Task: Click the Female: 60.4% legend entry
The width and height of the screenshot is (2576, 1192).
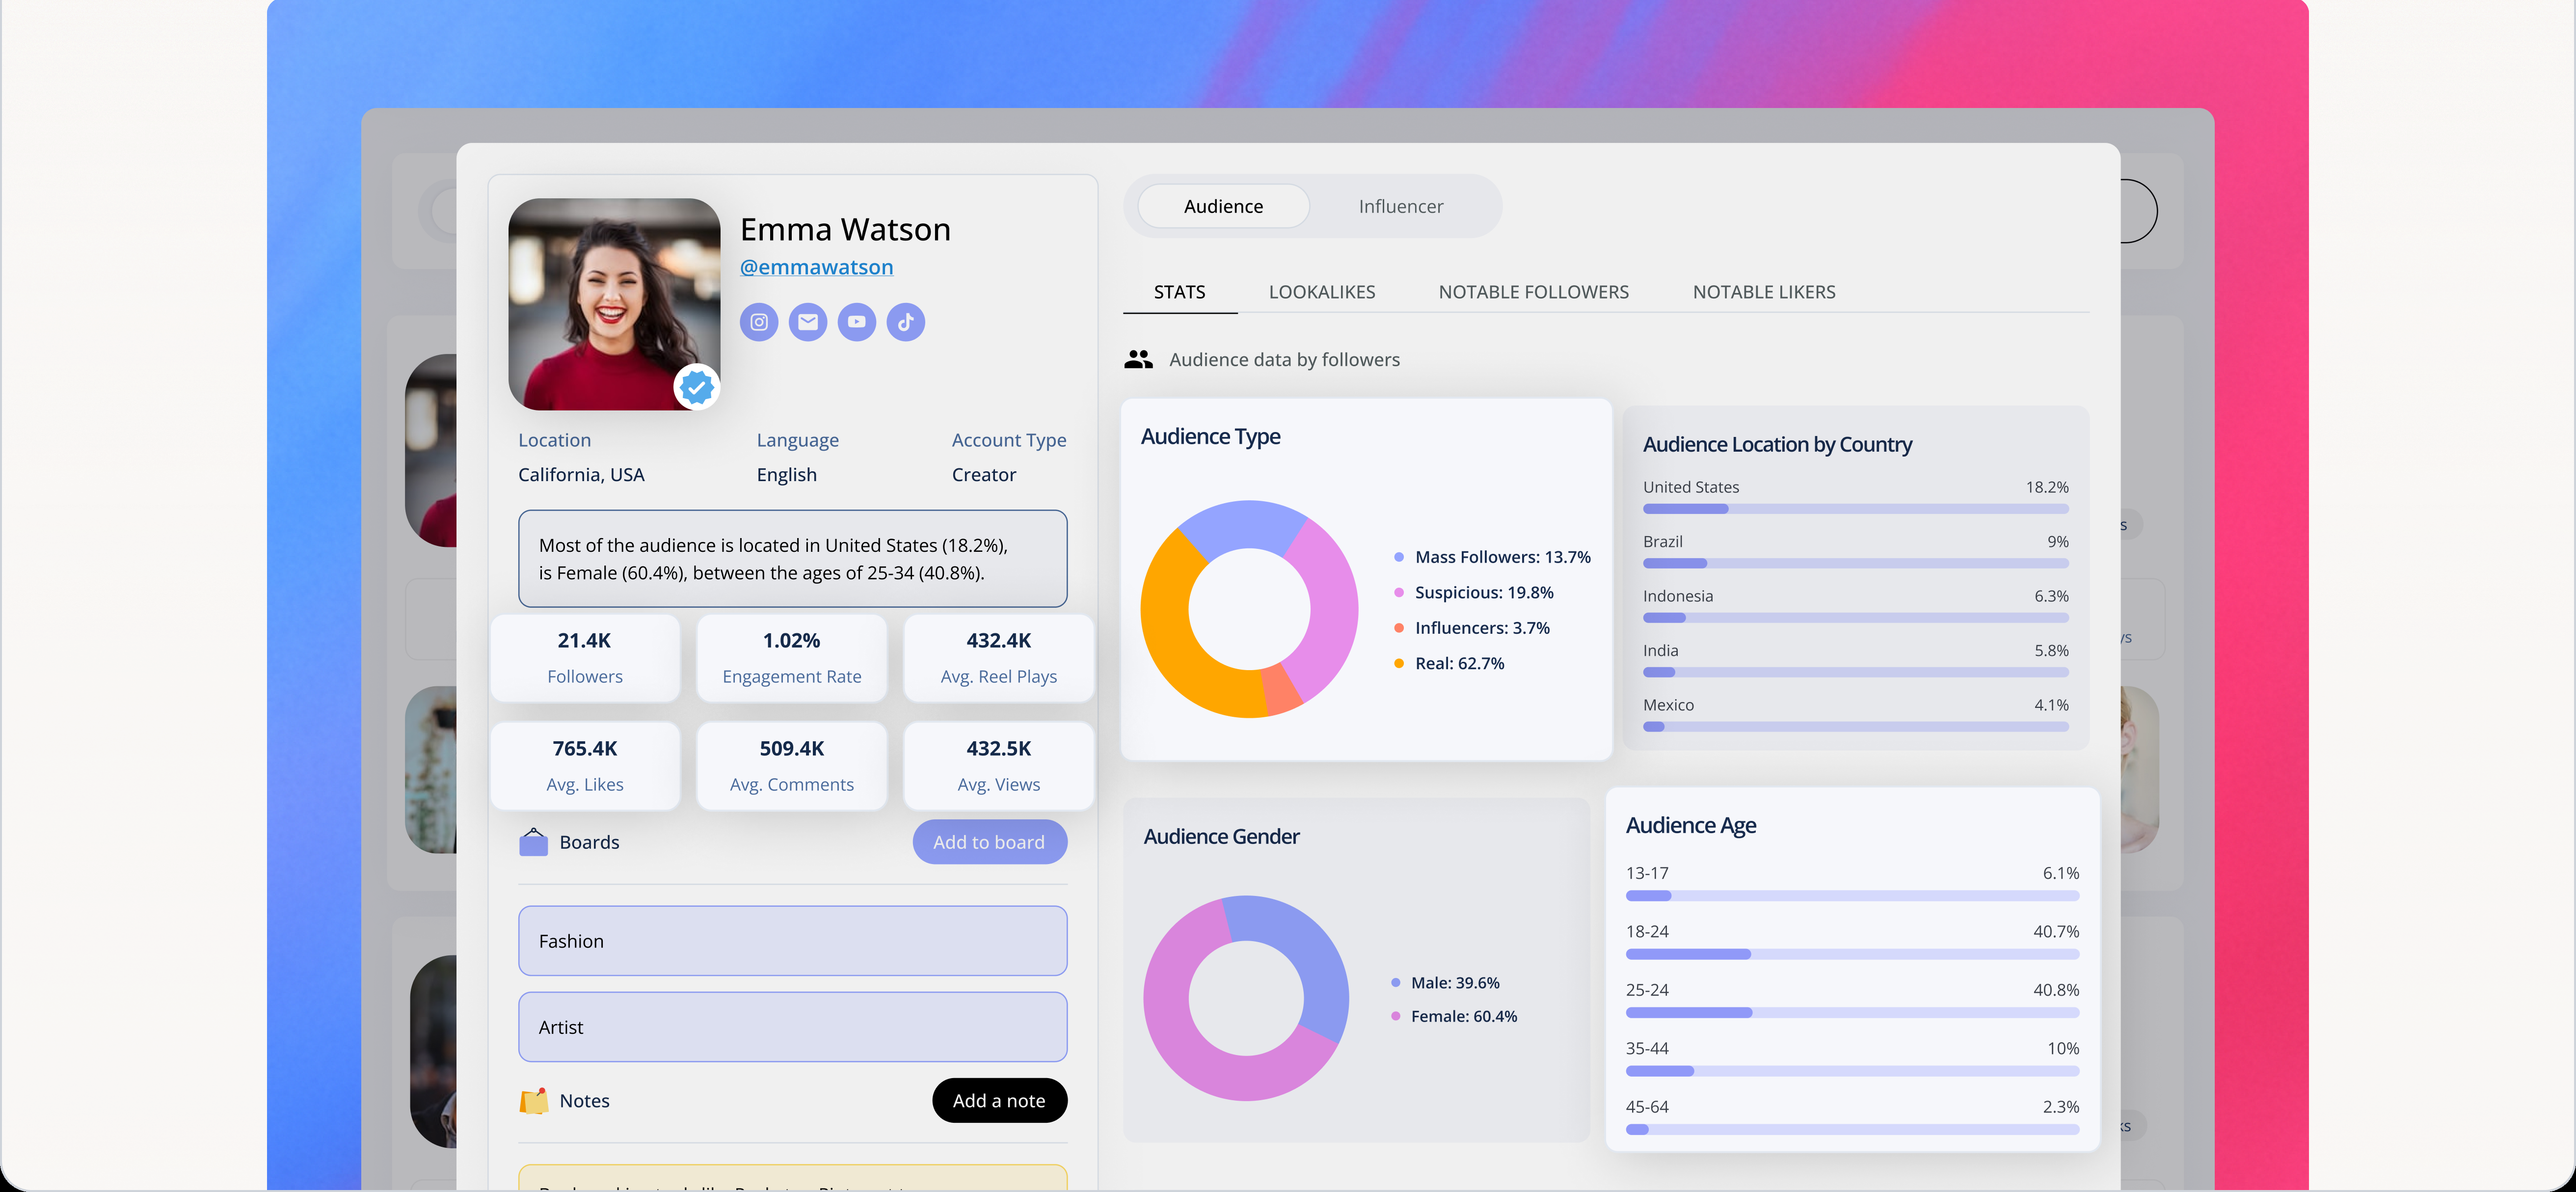Action: (x=1454, y=1016)
